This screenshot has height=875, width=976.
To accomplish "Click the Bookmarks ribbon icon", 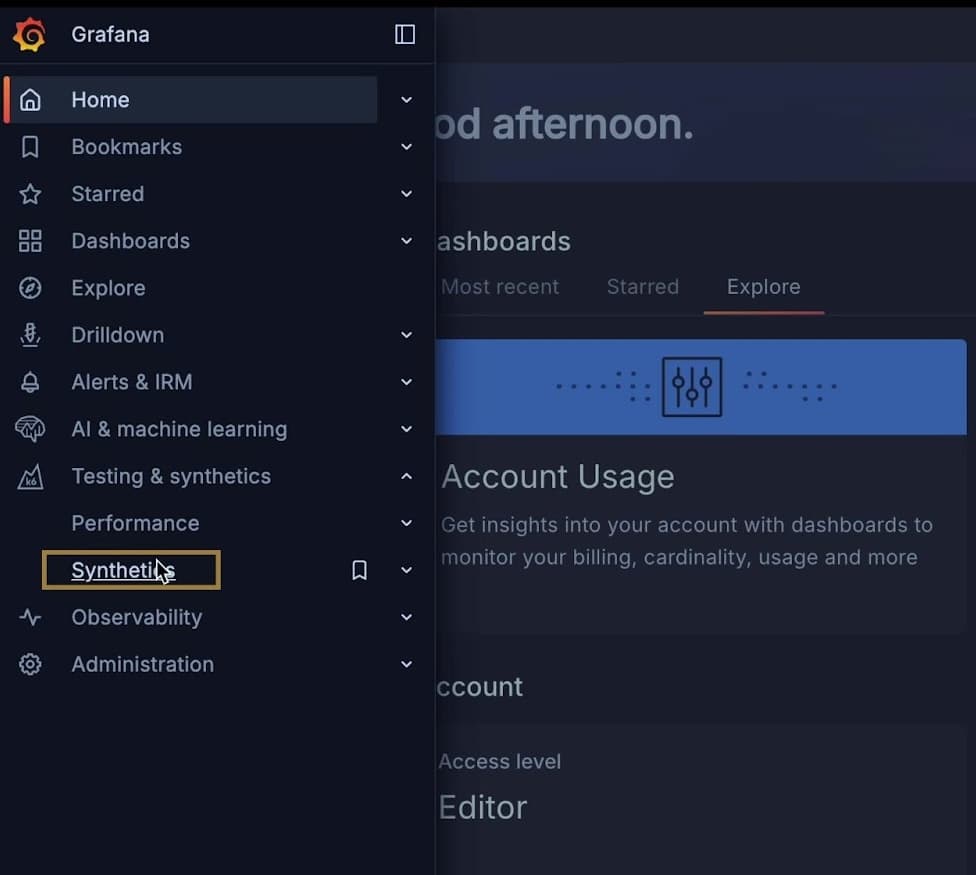I will click(x=30, y=147).
